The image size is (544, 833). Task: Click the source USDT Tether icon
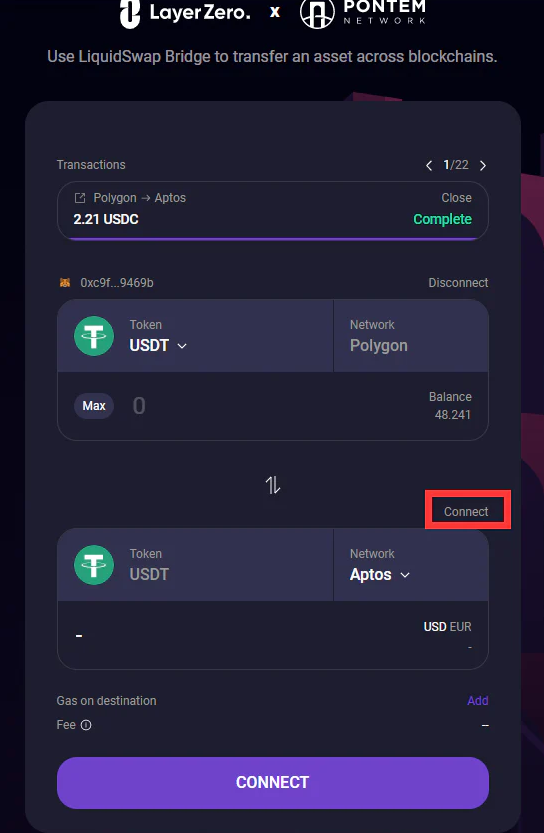[94, 336]
